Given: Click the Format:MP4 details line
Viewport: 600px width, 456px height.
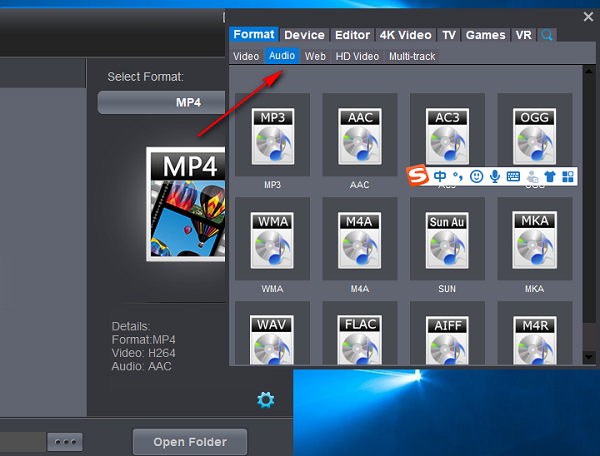Looking at the screenshot, I should 143,340.
